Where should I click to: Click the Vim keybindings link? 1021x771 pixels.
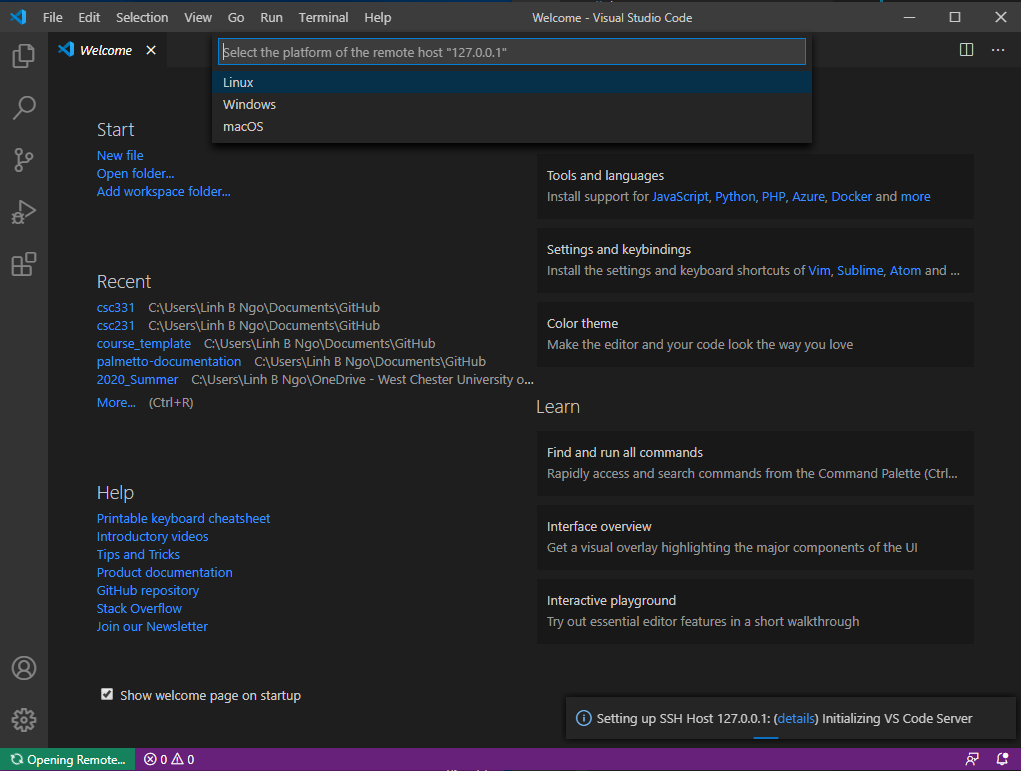point(819,271)
